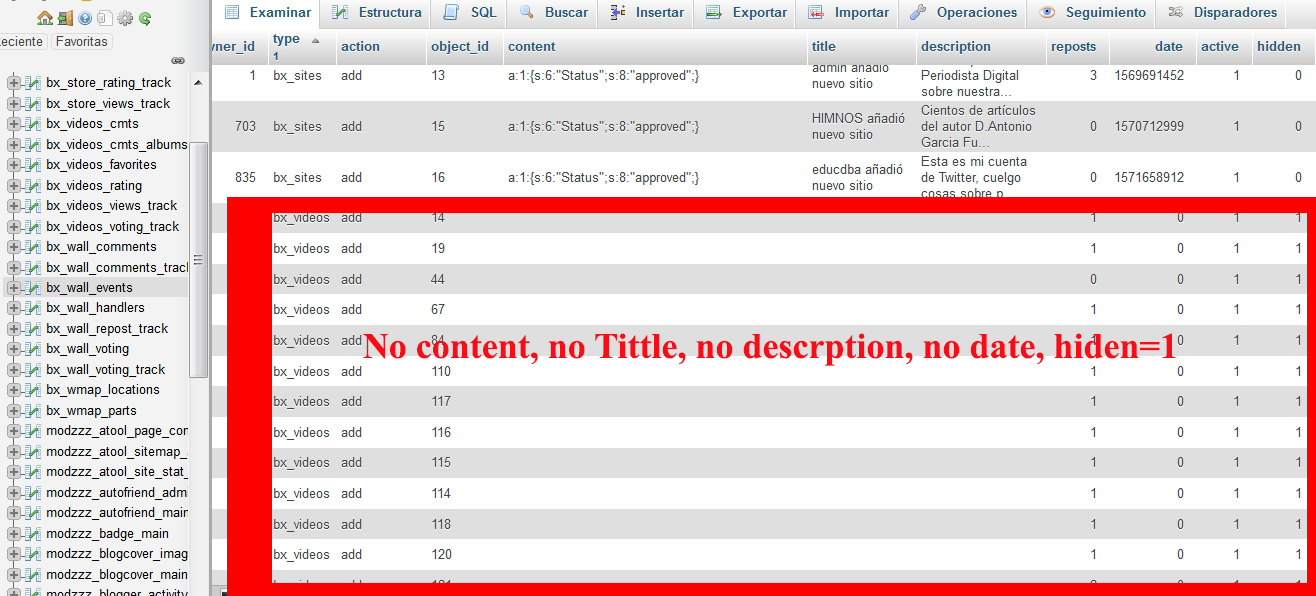Click table icon beside bx_wall_voting
The height and width of the screenshot is (596, 1316).
coord(33,349)
